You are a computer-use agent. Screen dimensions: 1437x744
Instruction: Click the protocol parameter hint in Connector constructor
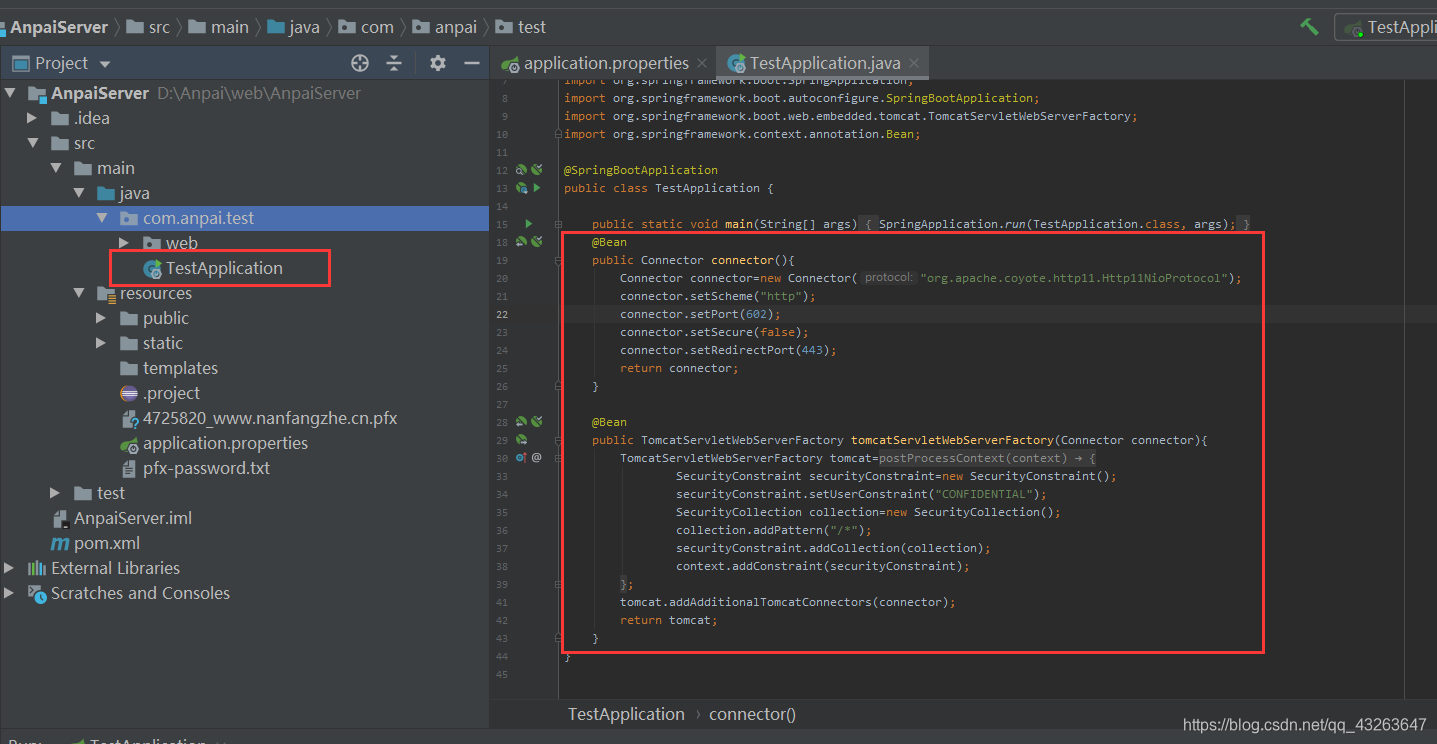[x=889, y=278]
